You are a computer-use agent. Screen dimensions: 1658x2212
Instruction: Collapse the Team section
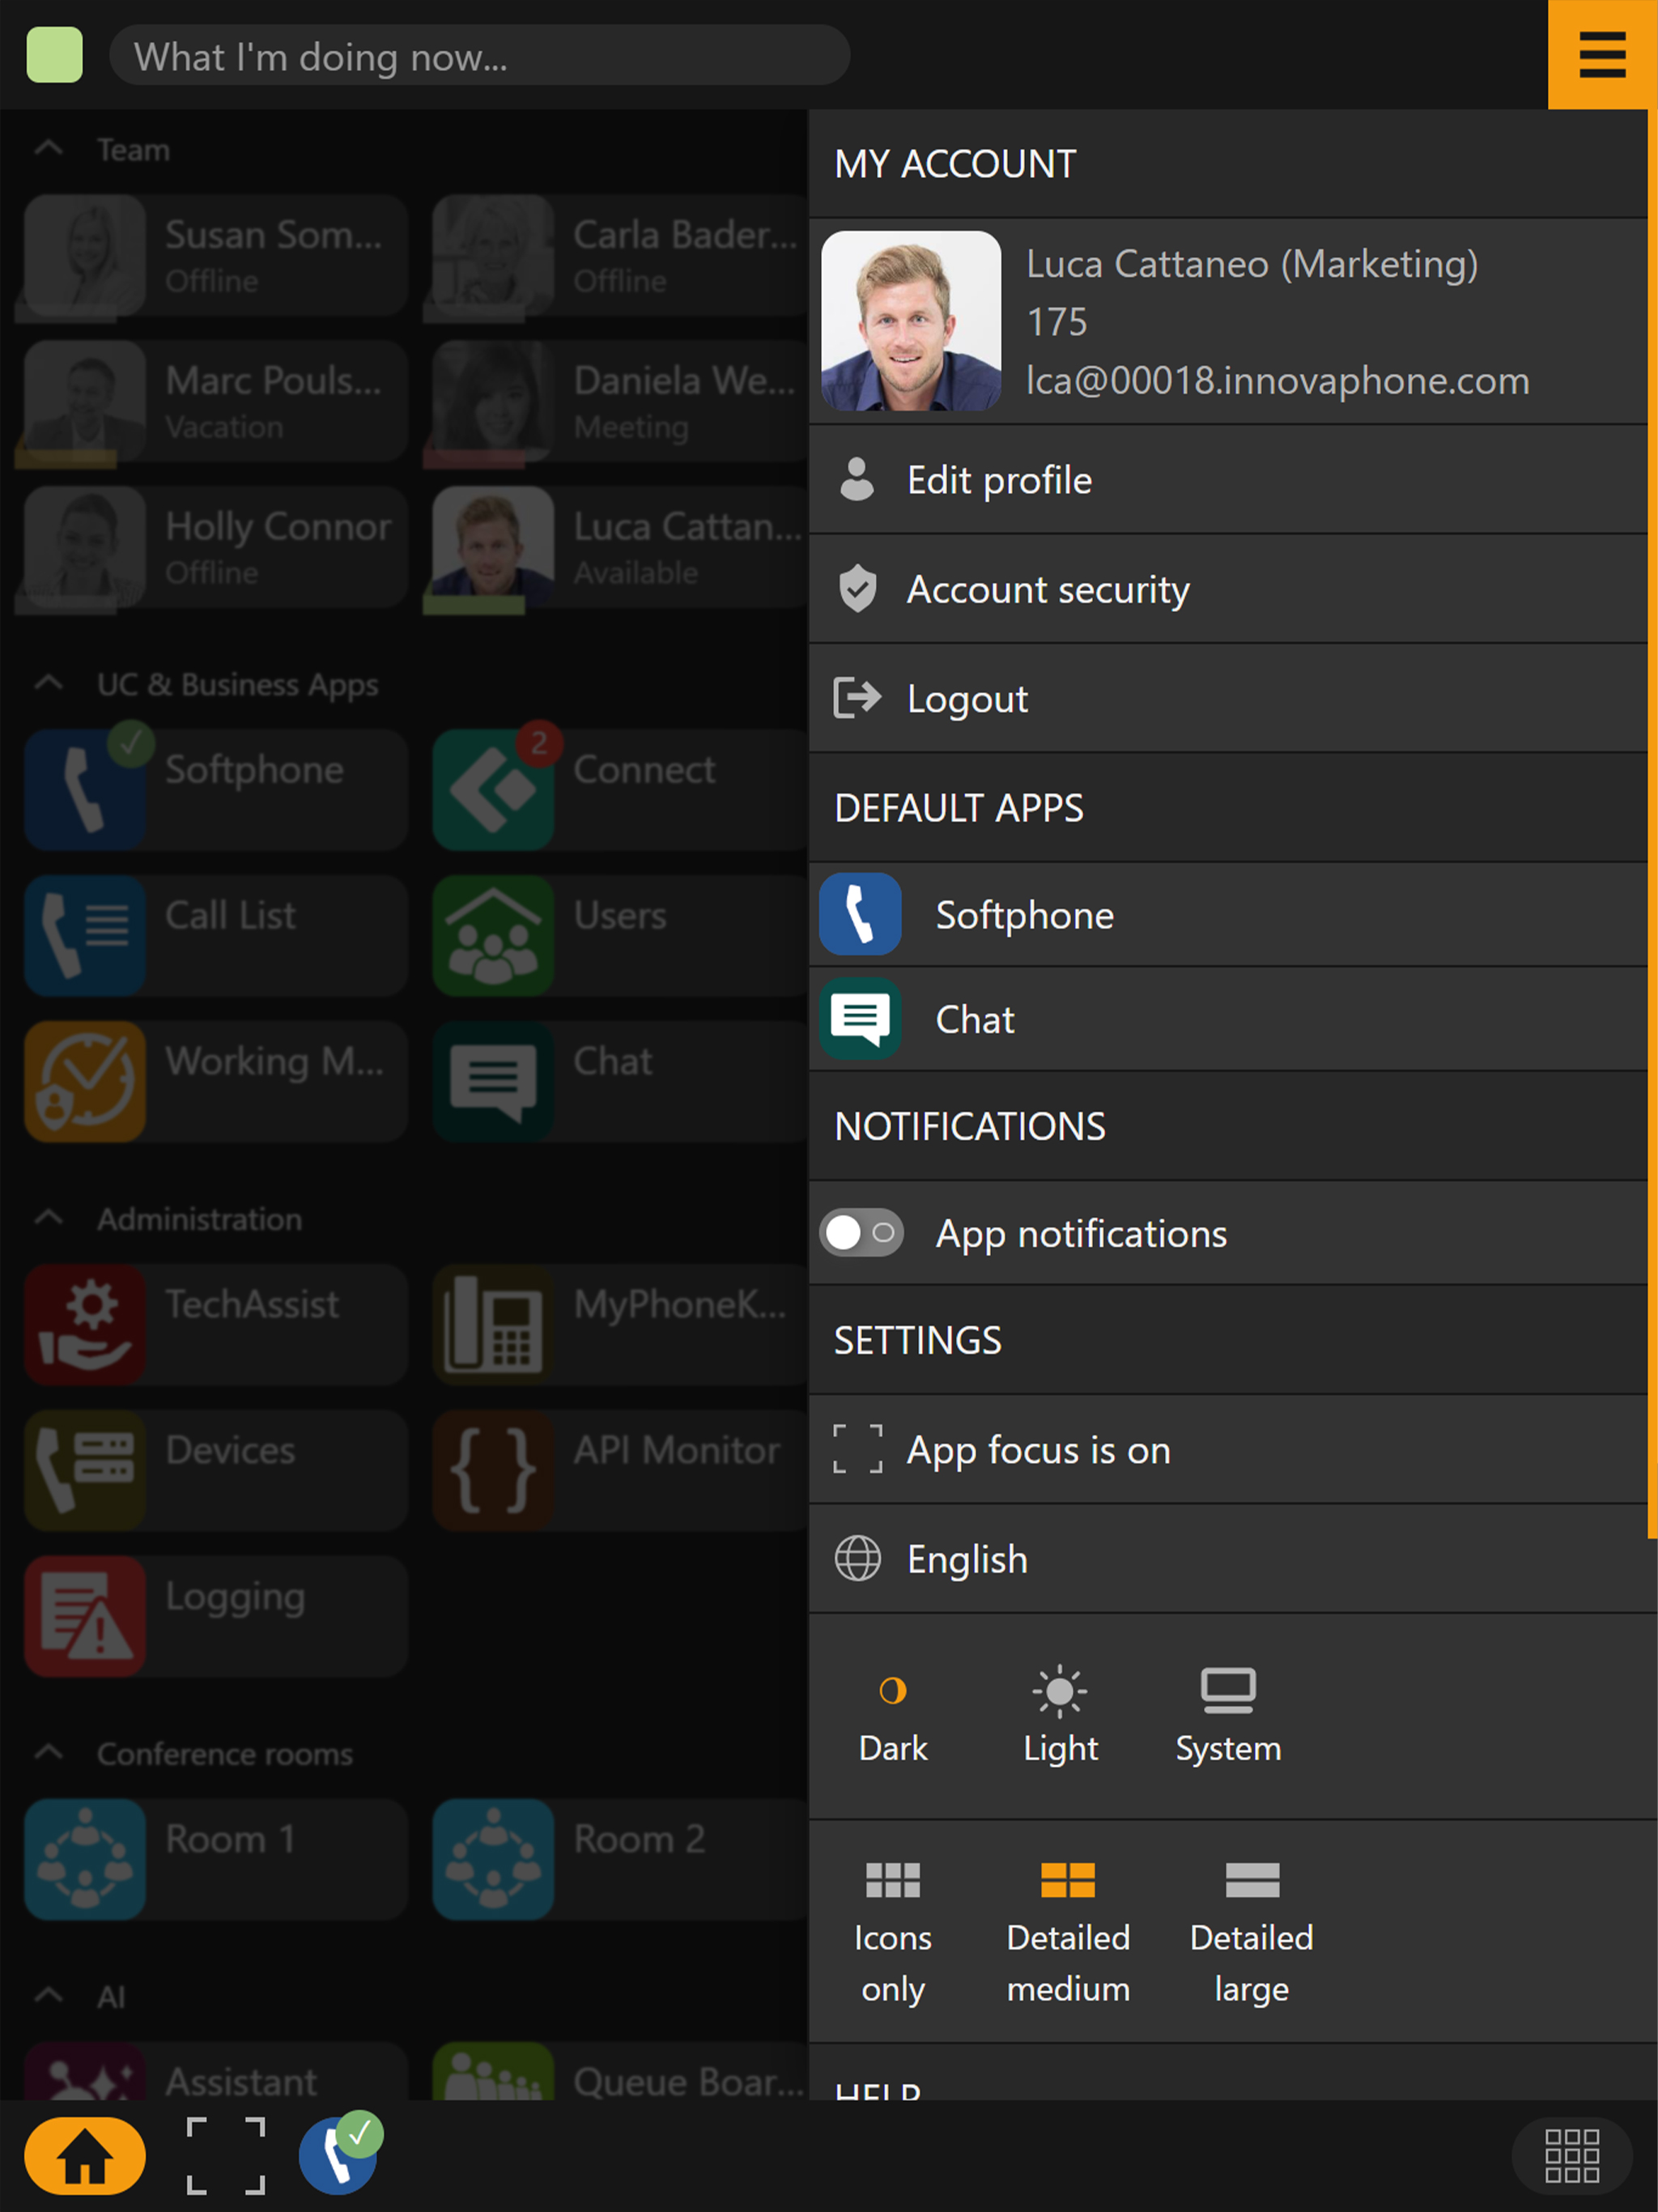point(48,149)
